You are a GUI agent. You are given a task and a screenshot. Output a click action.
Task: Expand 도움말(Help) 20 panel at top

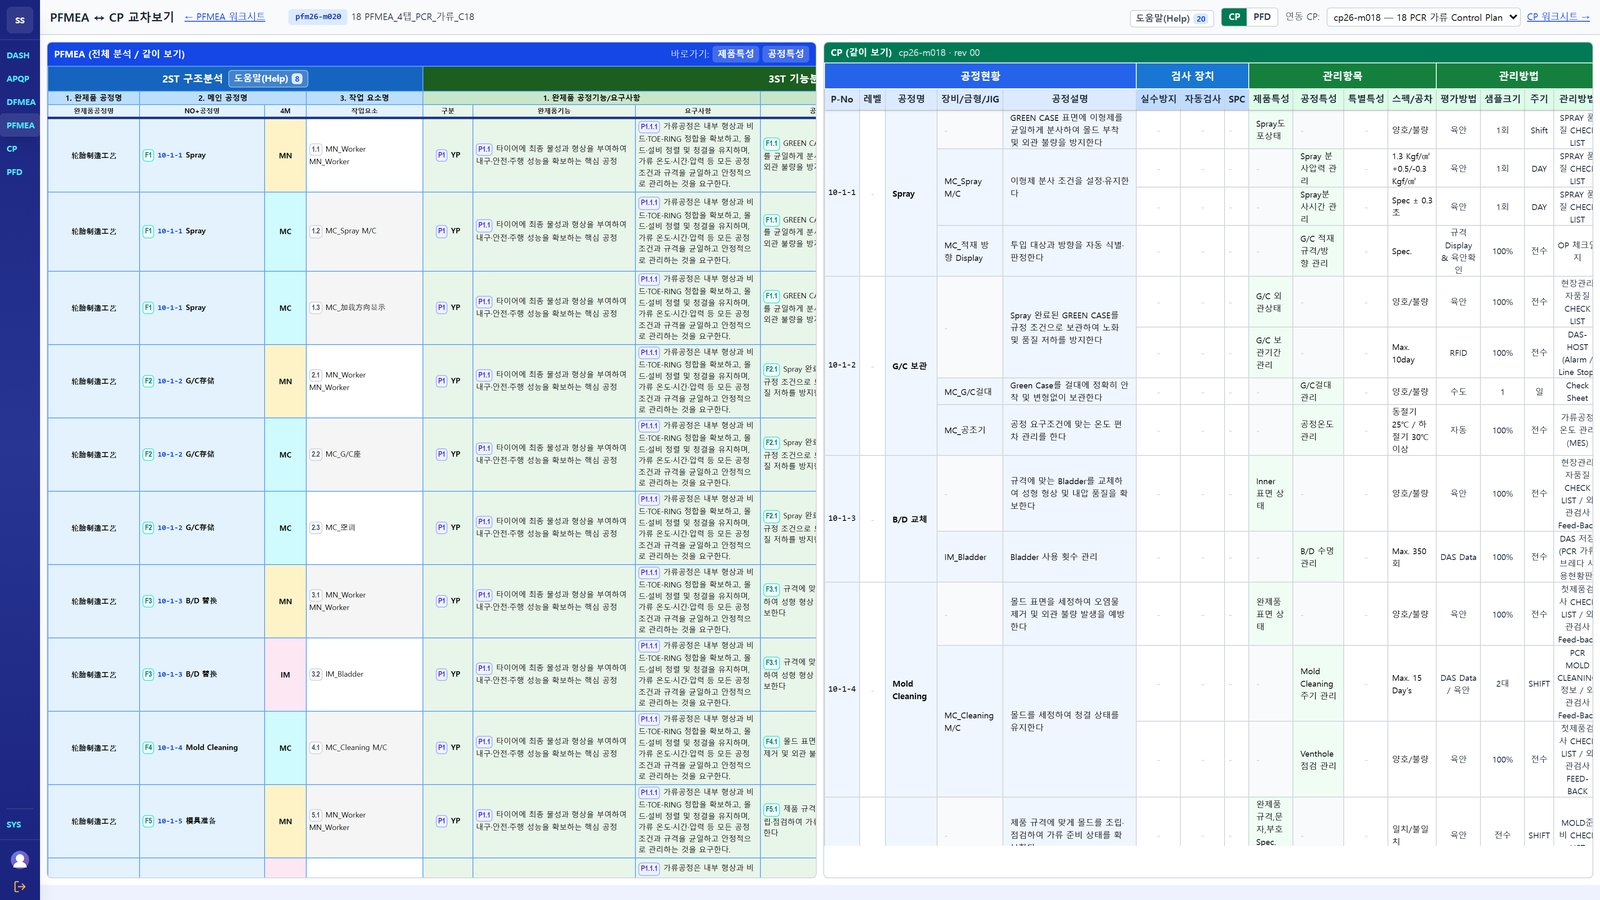click(1171, 18)
